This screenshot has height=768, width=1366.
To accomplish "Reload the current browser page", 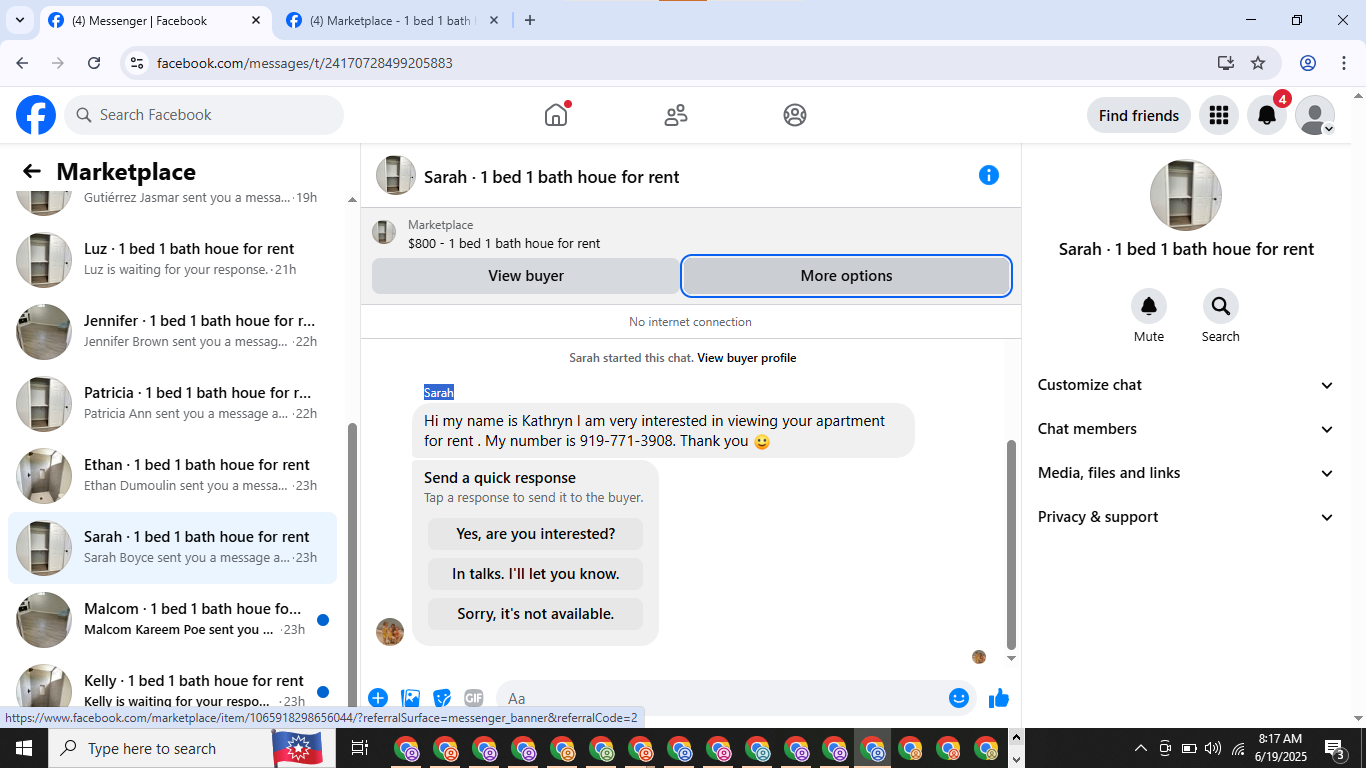I will pos(94,63).
